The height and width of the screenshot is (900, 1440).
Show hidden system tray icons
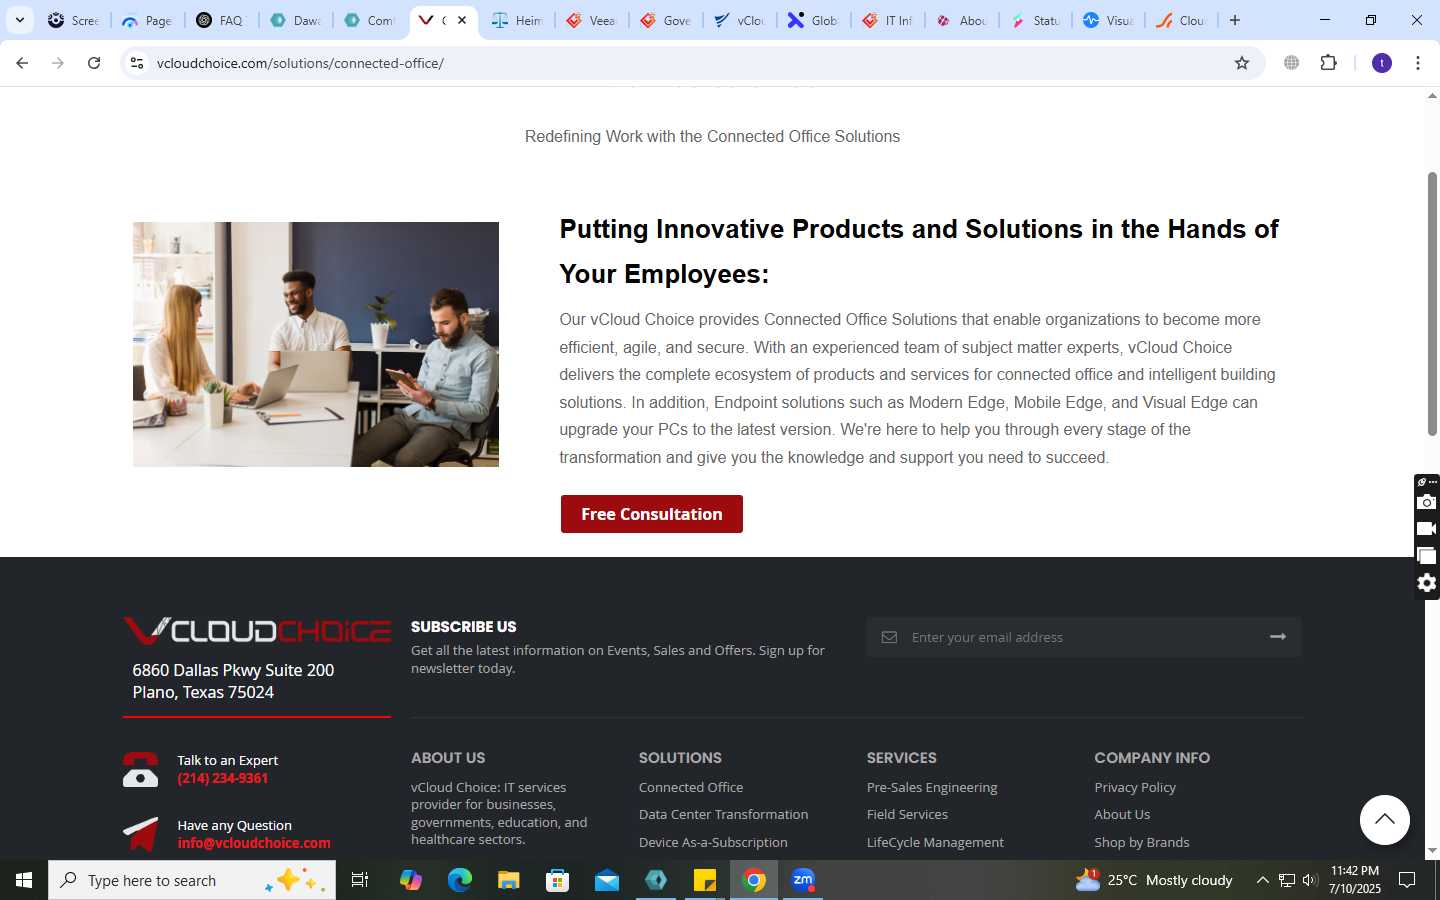coord(1262,880)
